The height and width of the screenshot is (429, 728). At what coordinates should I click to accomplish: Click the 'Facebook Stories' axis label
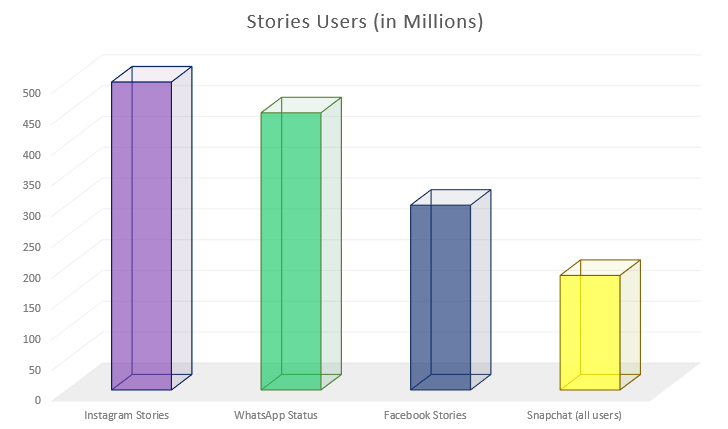point(425,415)
